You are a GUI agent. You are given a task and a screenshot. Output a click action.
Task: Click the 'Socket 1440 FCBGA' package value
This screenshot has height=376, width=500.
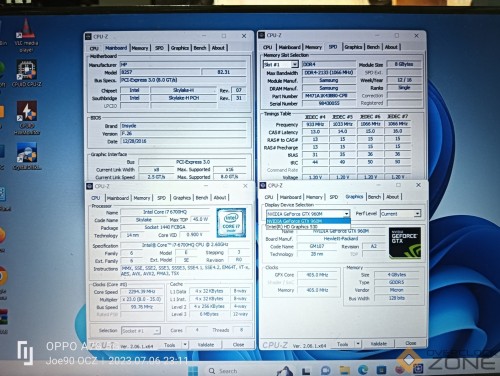pyautogui.click(x=165, y=227)
